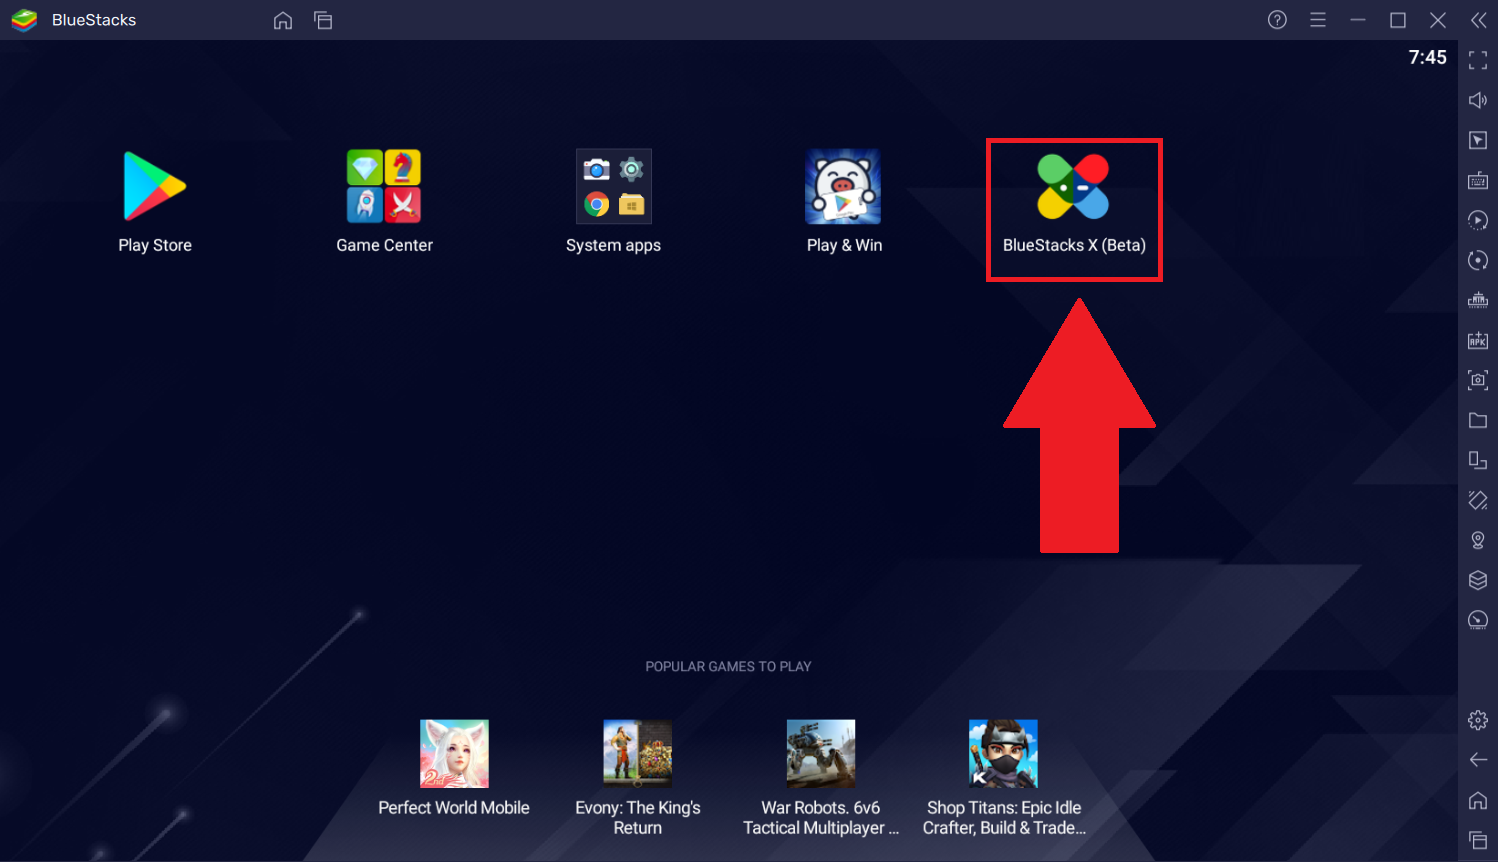Select the Perfect World Mobile game thumbnail
The height and width of the screenshot is (862, 1498).
tap(454, 752)
